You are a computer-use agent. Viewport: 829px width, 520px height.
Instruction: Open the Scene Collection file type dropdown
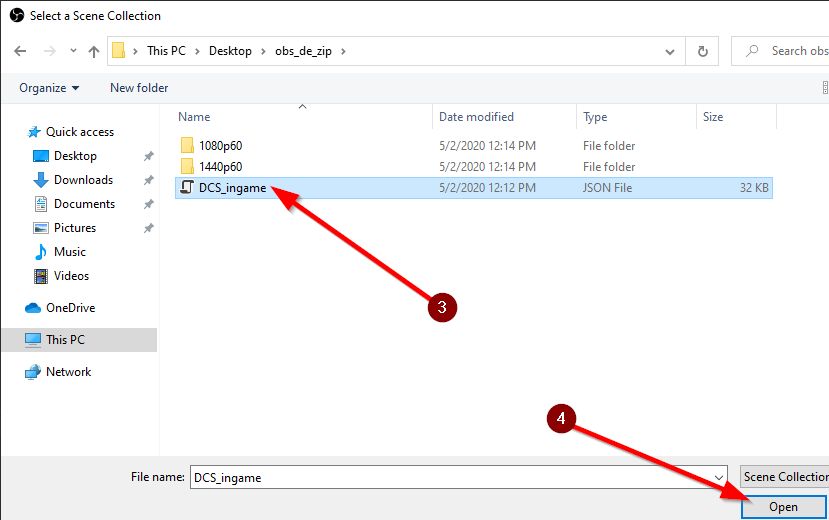[x=784, y=477]
